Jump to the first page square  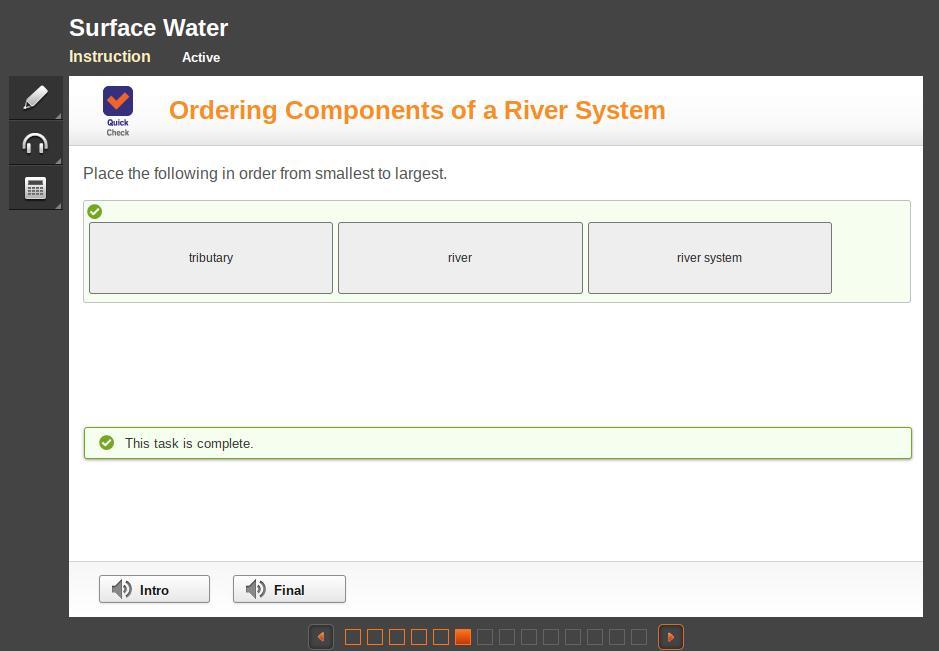point(353,637)
